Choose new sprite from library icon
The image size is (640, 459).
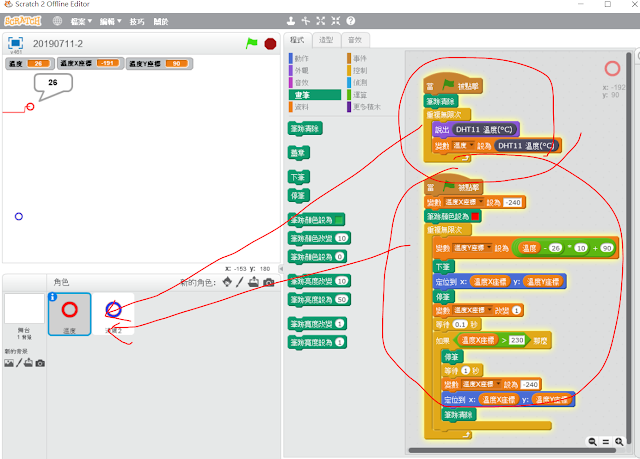tap(227, 282)
